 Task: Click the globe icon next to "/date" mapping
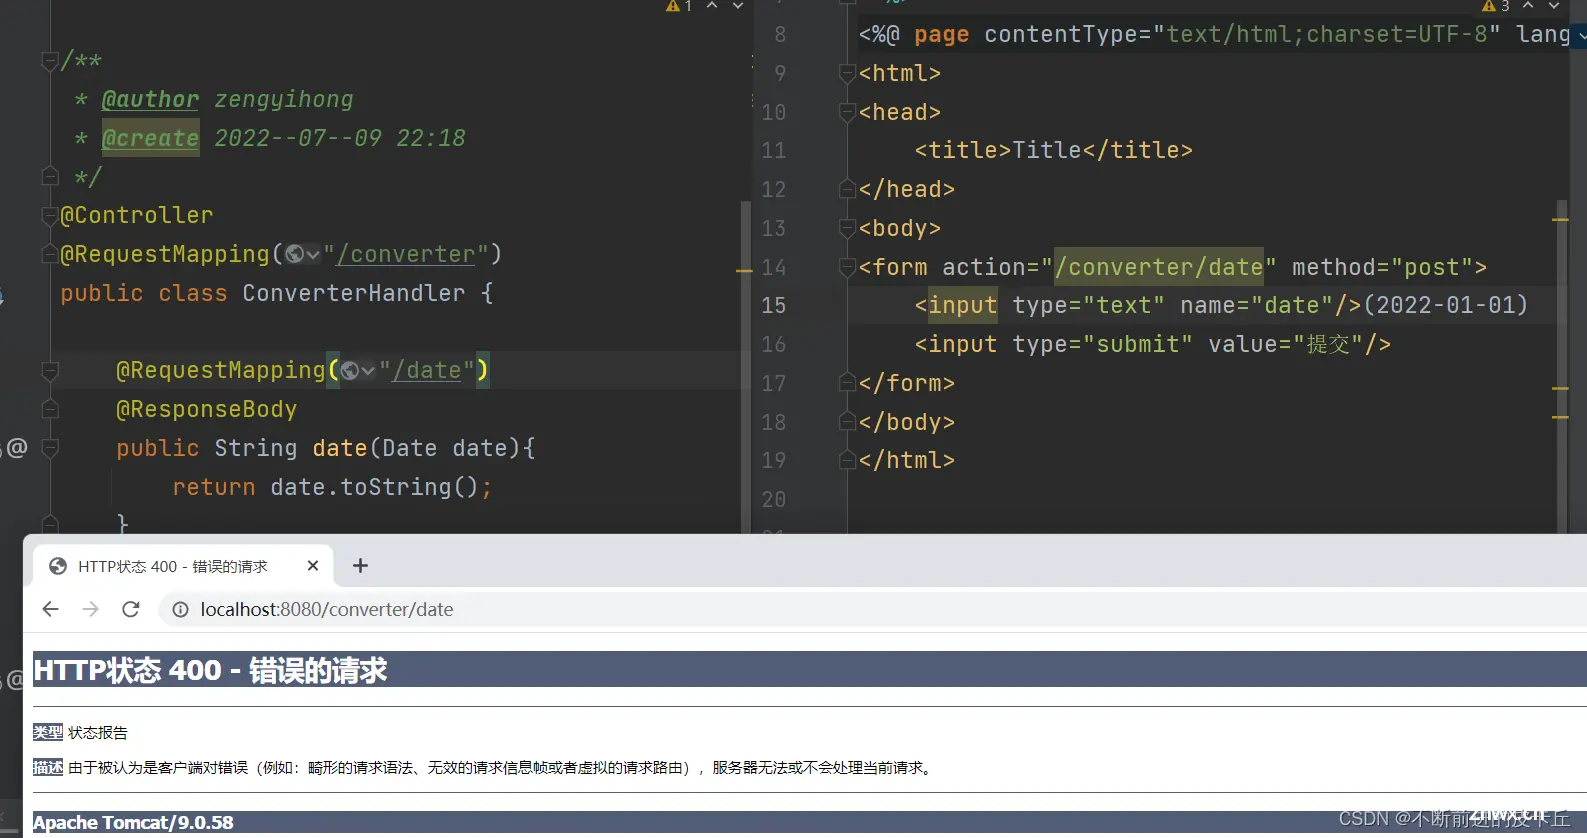pos(350,371)
